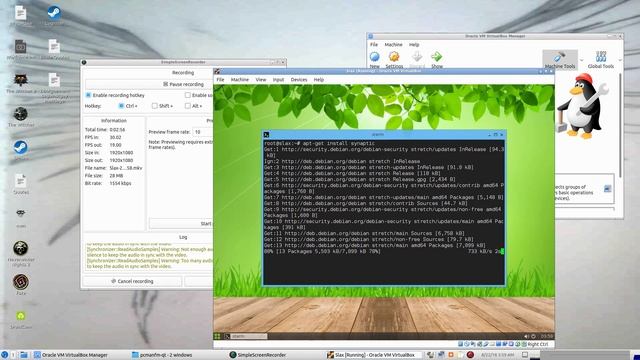Open the top Steam desktop icon
The width and height of the screenshot is (640, 360).
[54, 13]
